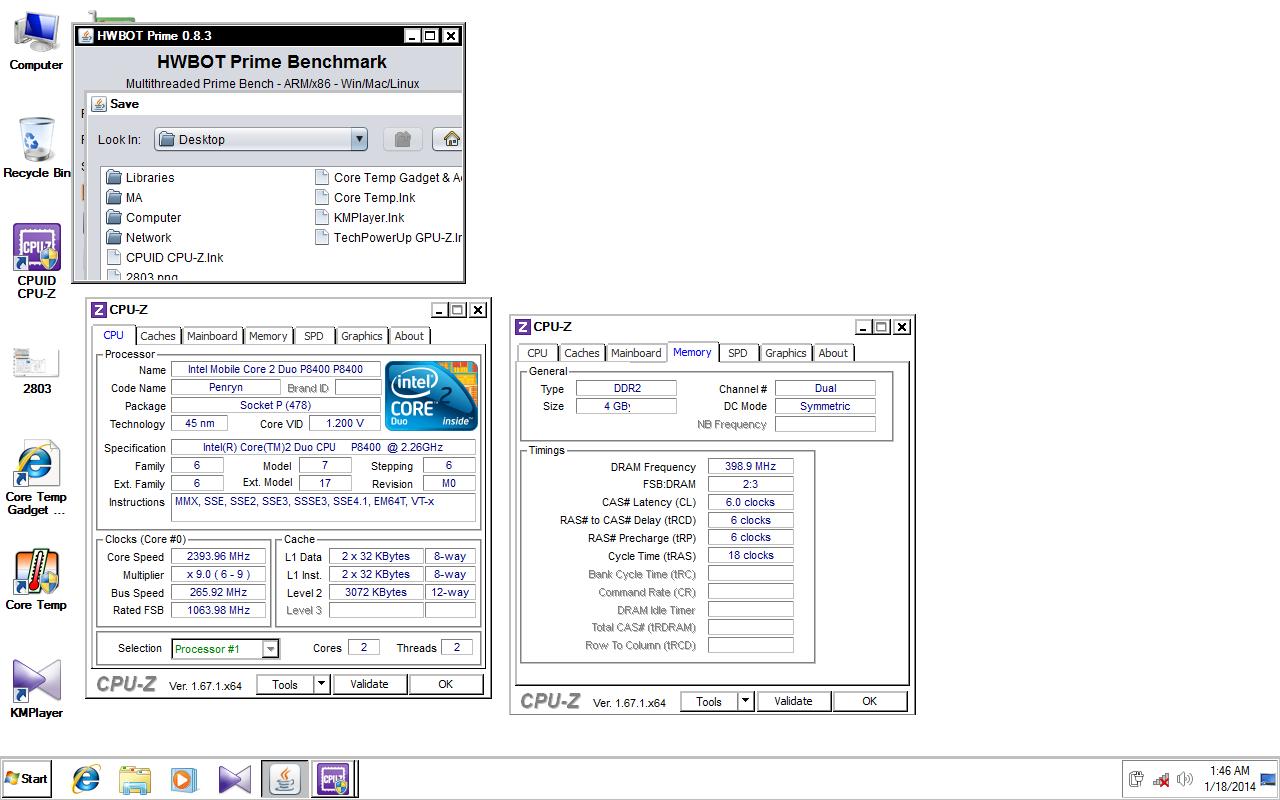The height and width of the screenshot is (800, 1280).
Task: Expand the Look In Desktop dropdown
Action: pos(359,139)
